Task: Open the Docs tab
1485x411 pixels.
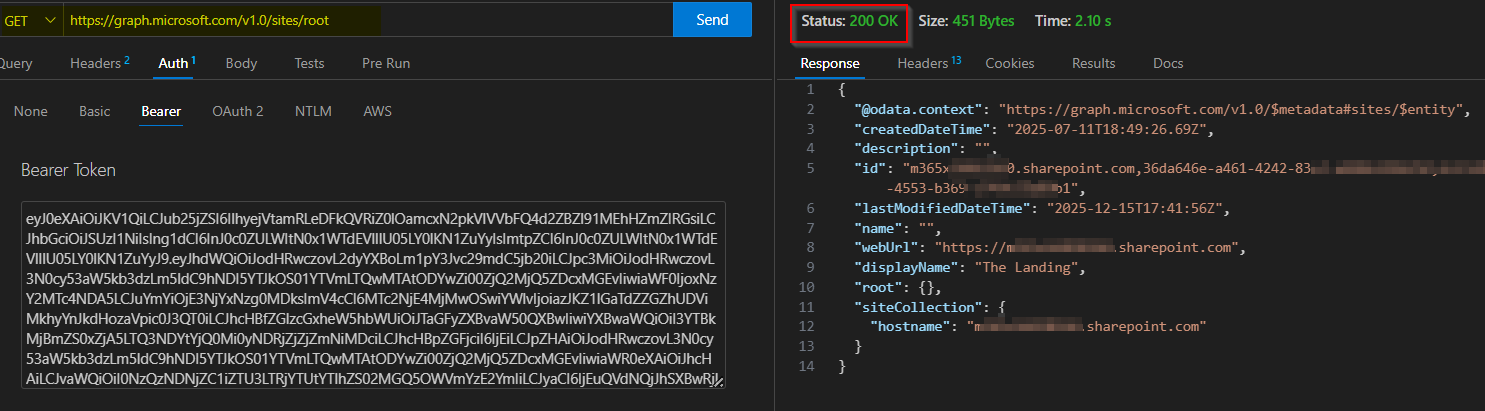Action: pyautogui.click(x=1168, y=63)
